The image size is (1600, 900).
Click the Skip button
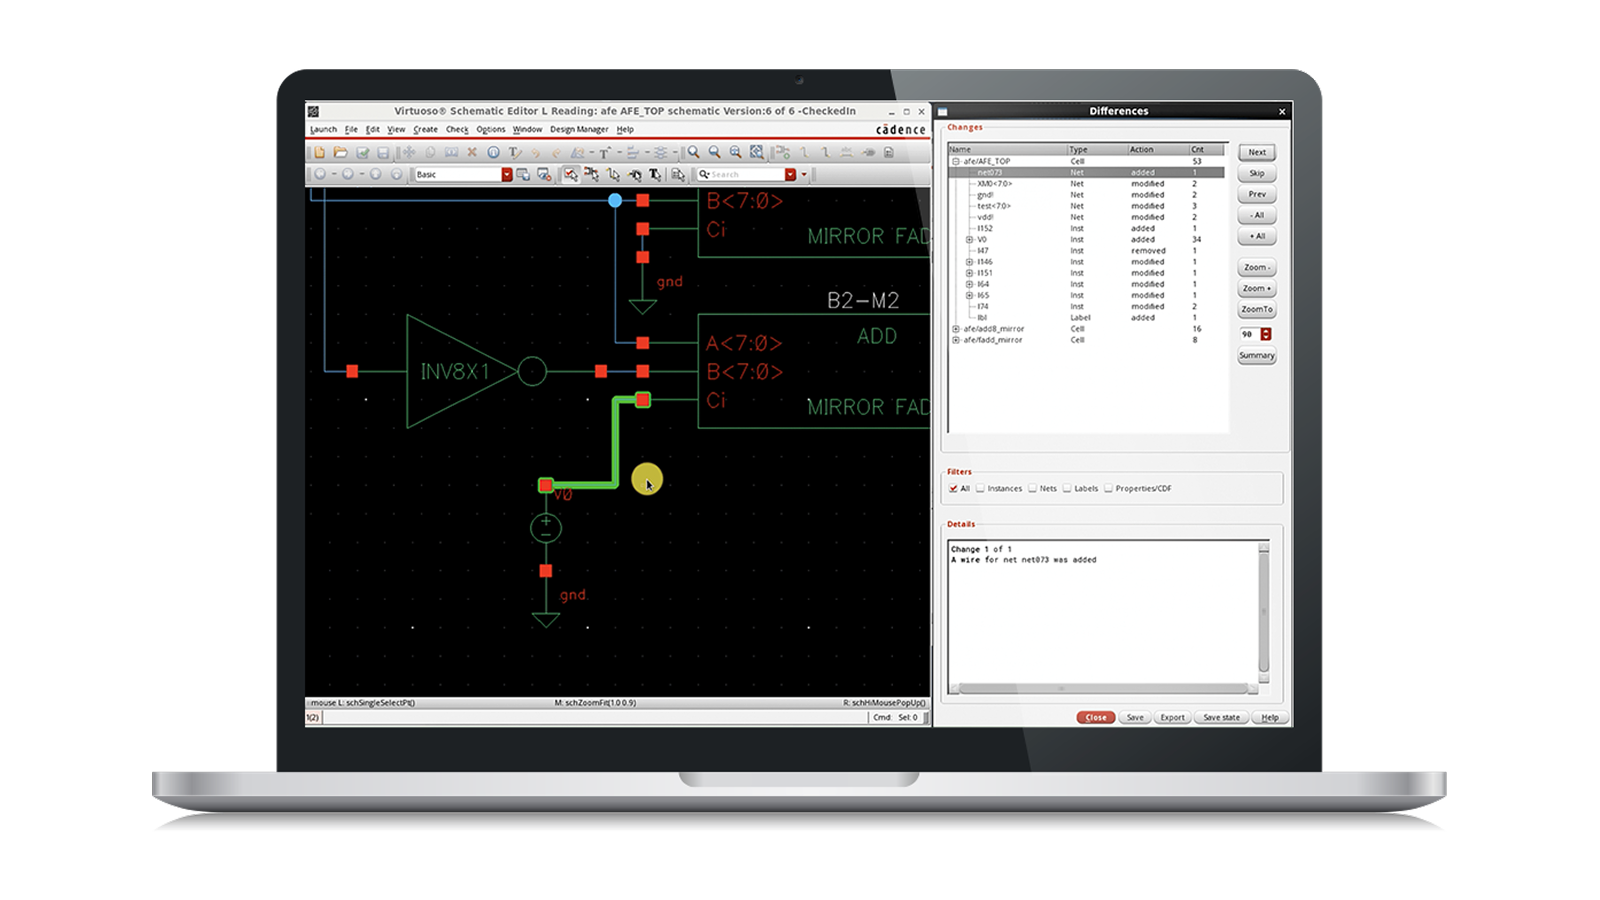(x=1257, y=174)
